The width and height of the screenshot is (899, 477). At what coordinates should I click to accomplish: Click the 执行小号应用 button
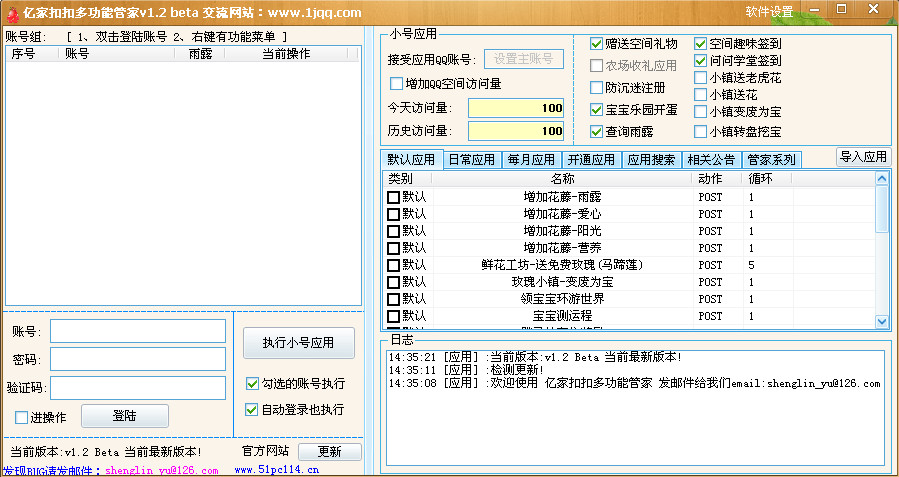[x=298, y=343]
